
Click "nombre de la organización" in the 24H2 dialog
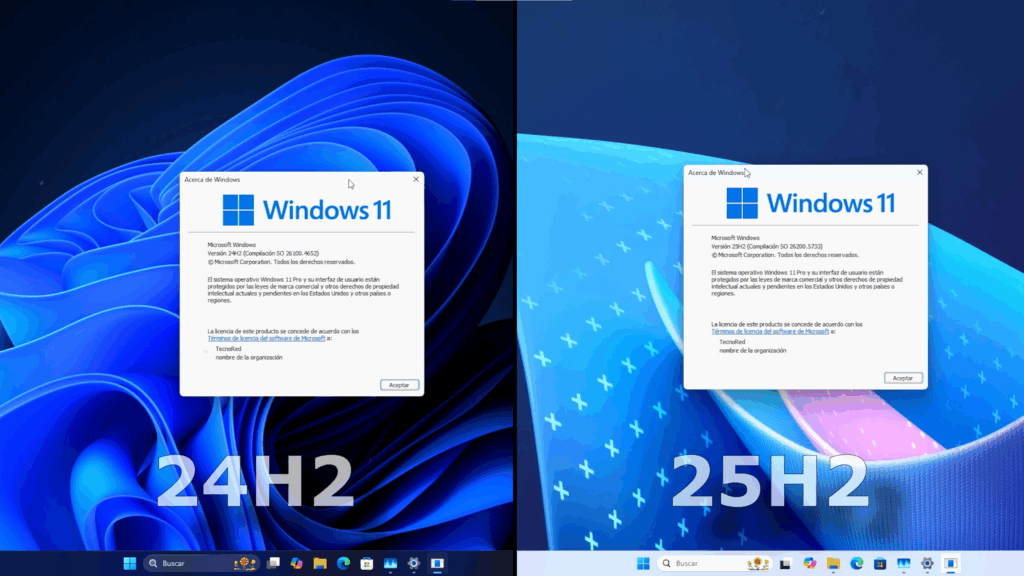(249, 357)
